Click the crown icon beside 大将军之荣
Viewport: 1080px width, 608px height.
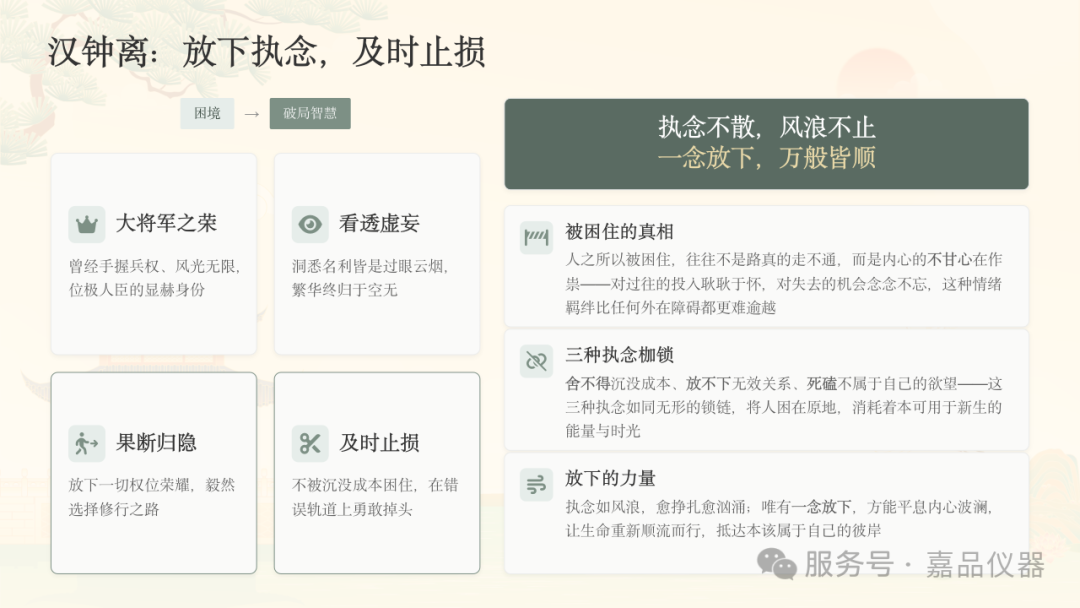click(87, 224)
